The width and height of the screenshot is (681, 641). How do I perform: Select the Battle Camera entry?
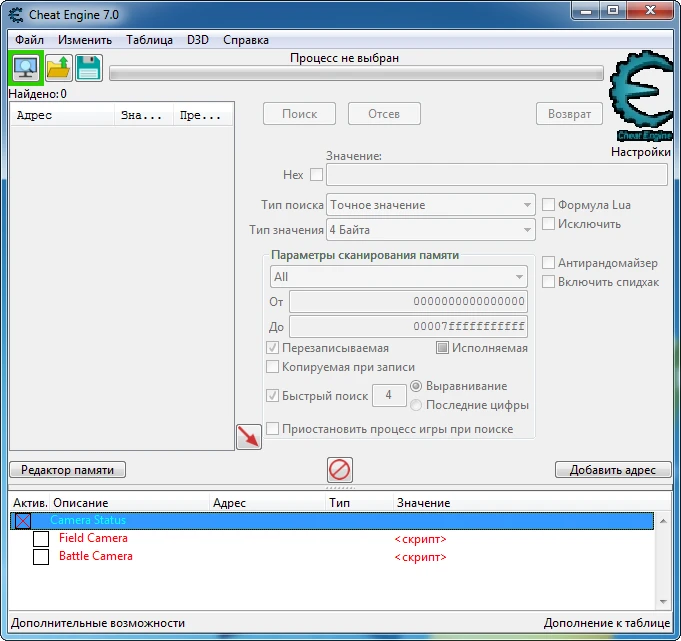(96, 556)
